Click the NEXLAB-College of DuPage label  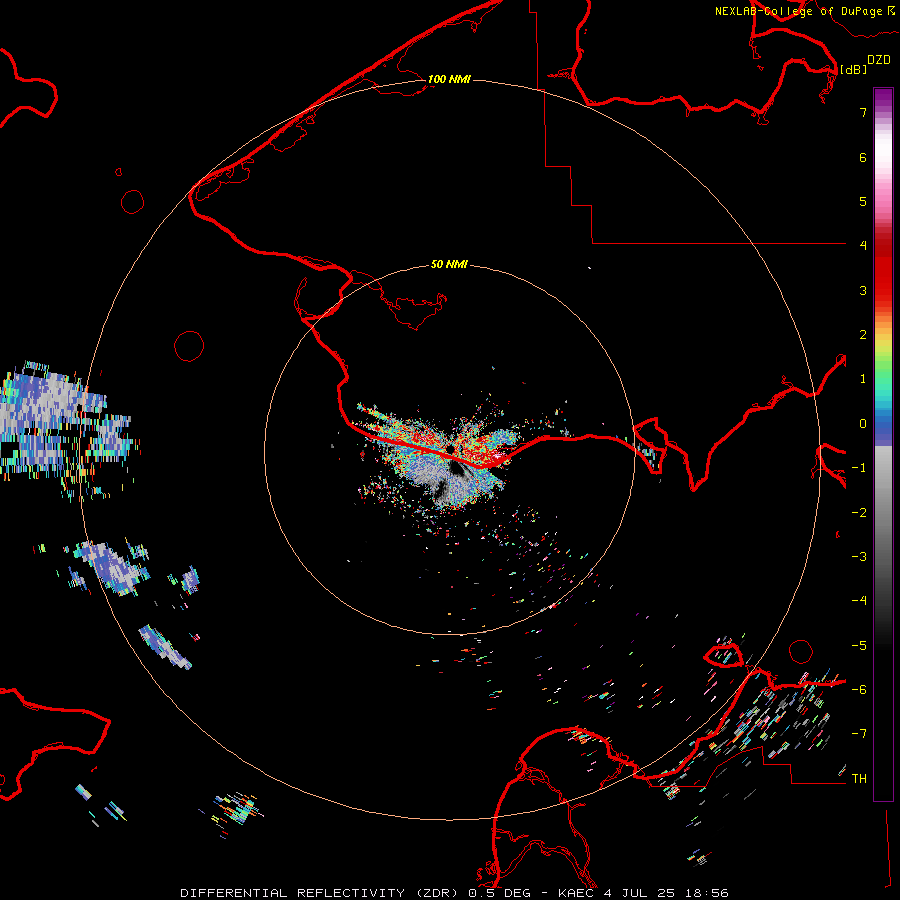click(804, 11)
